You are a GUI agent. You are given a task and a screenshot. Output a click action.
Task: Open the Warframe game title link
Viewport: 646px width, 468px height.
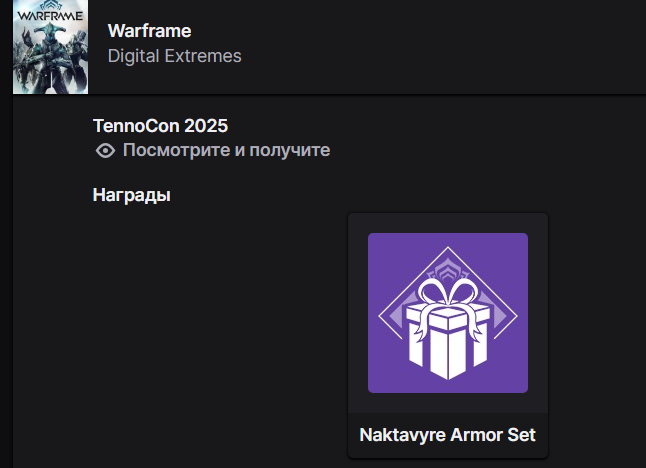pos(149,31)
